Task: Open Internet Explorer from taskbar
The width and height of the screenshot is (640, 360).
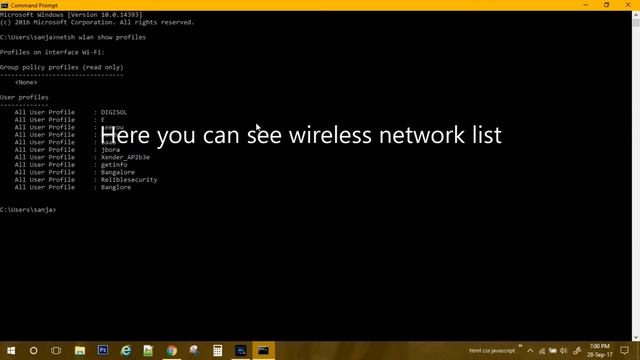Action: pos(126,351)
